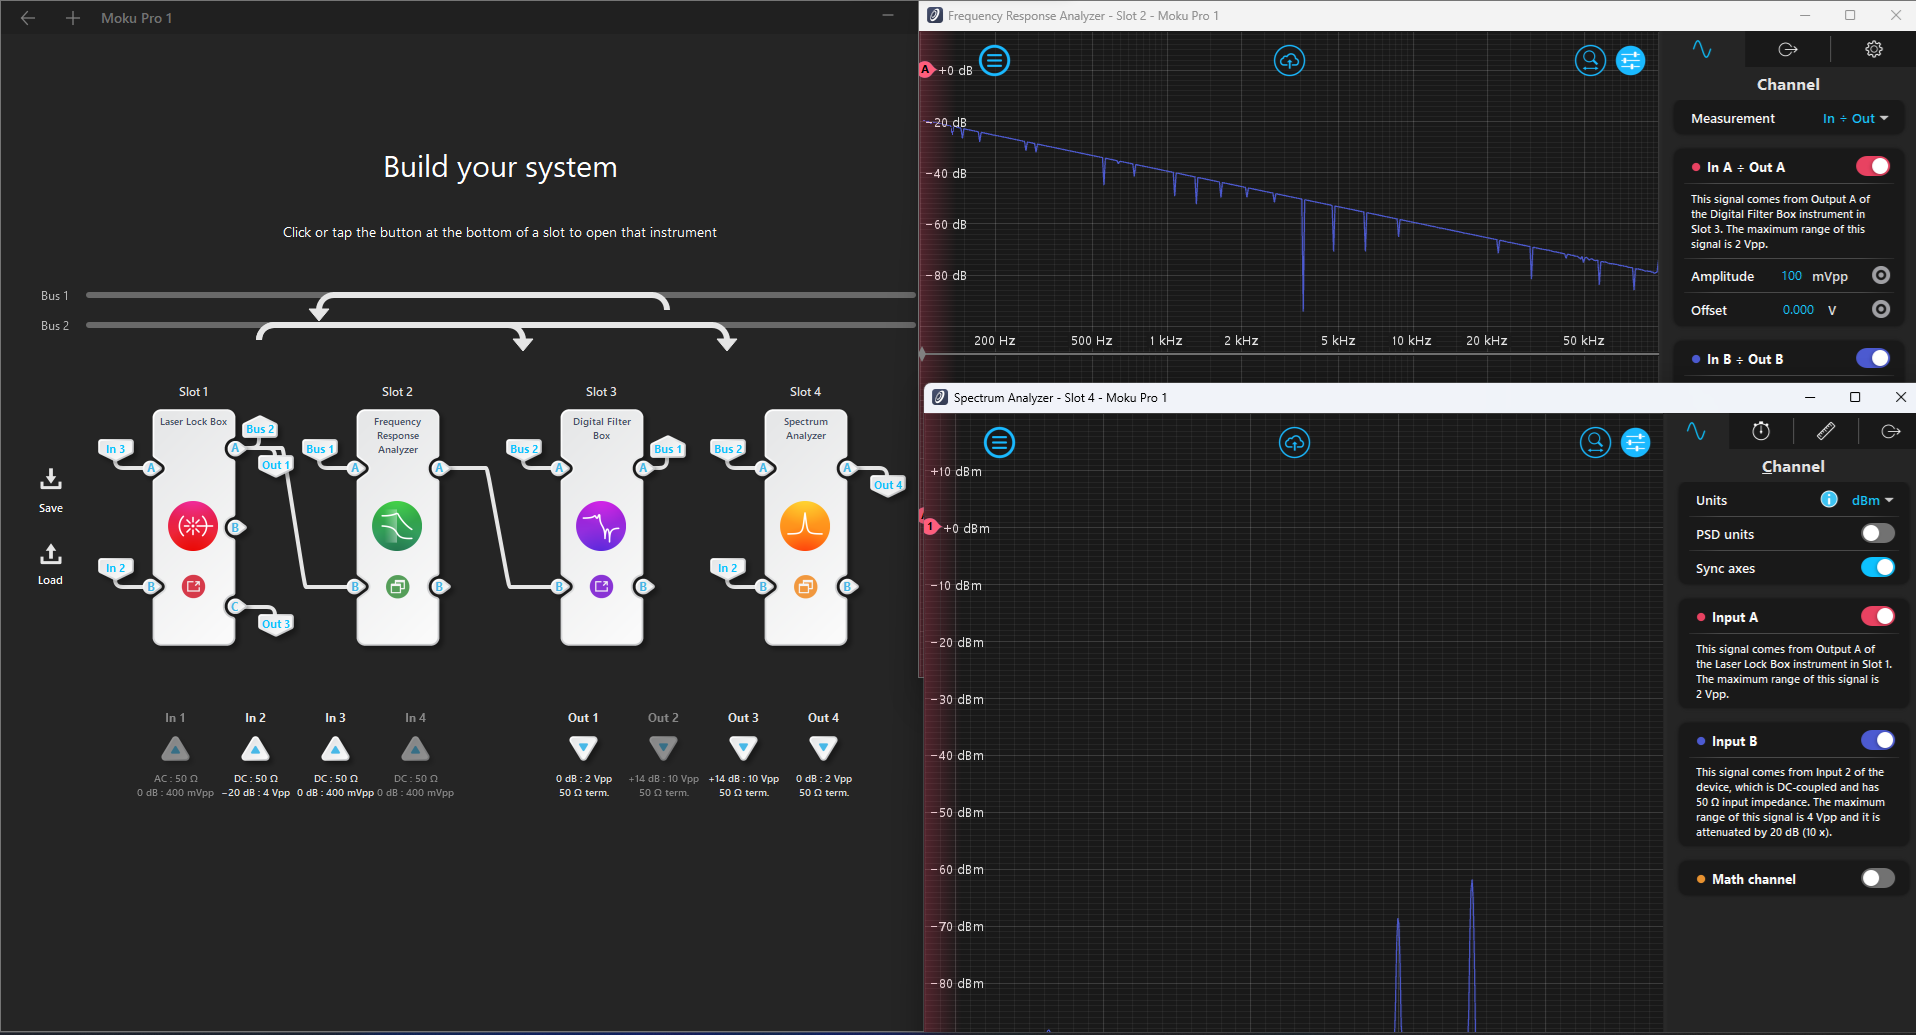Toggle settings sliders icon in Frequency Response Analyzer

[1631, 61]
